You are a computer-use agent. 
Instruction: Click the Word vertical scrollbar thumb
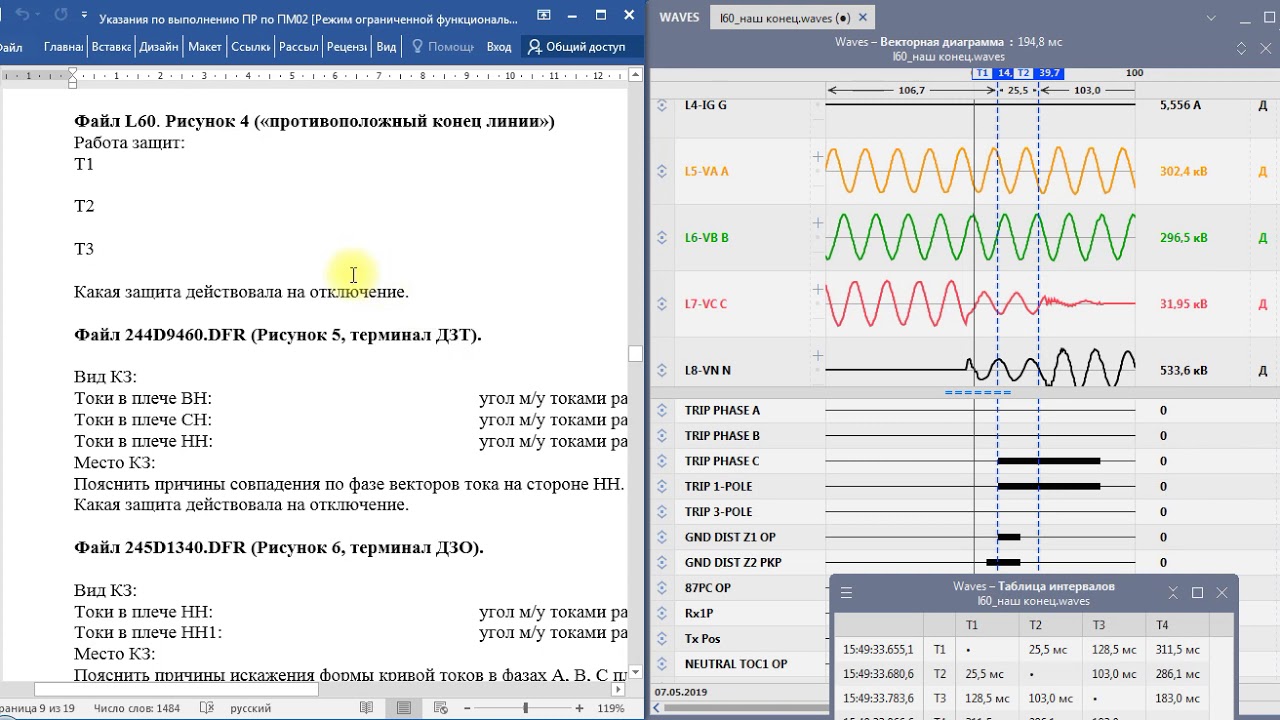click(x=635, y=353)
